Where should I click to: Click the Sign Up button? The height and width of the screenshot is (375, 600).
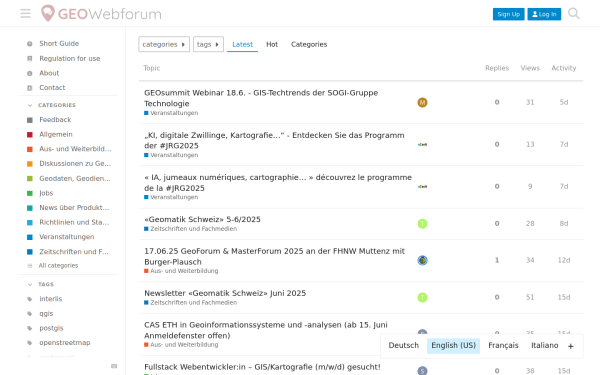[x=508, y=14]
